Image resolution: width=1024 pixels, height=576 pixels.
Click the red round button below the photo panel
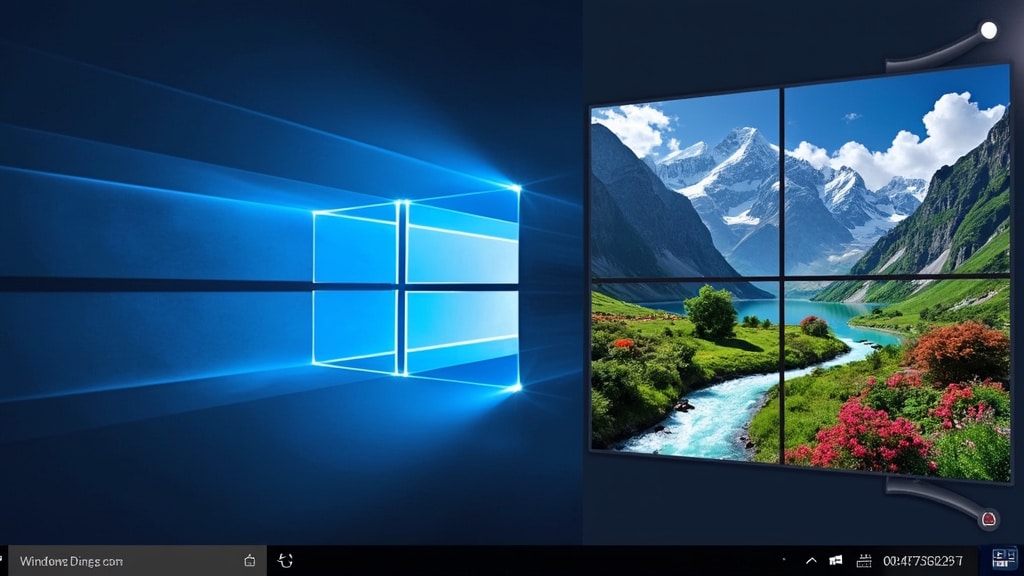(x=989, y=519)
